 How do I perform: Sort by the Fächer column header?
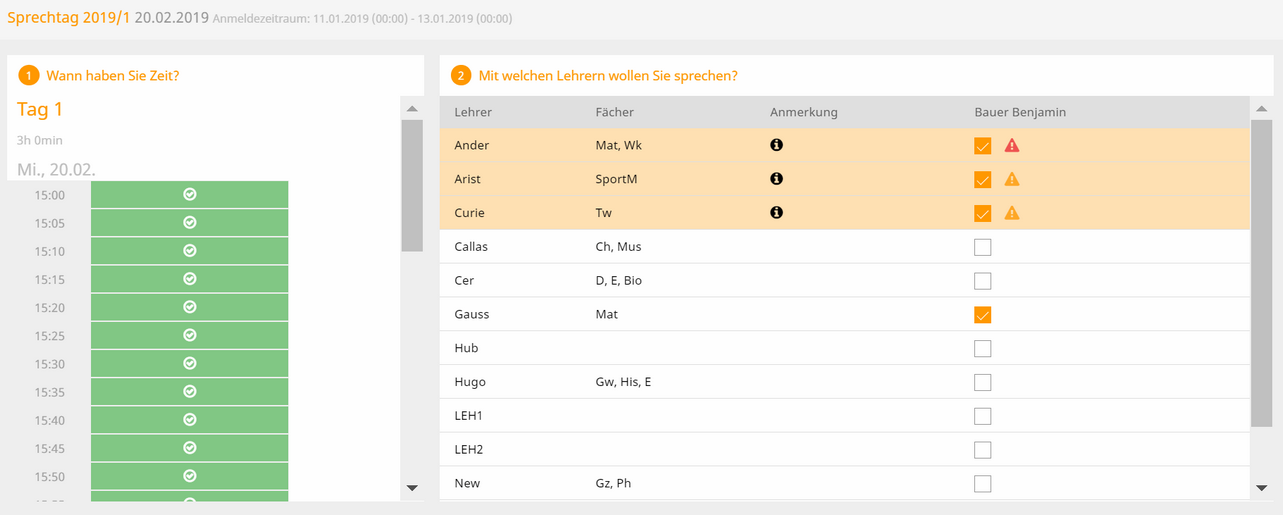(x=614, y=112)
